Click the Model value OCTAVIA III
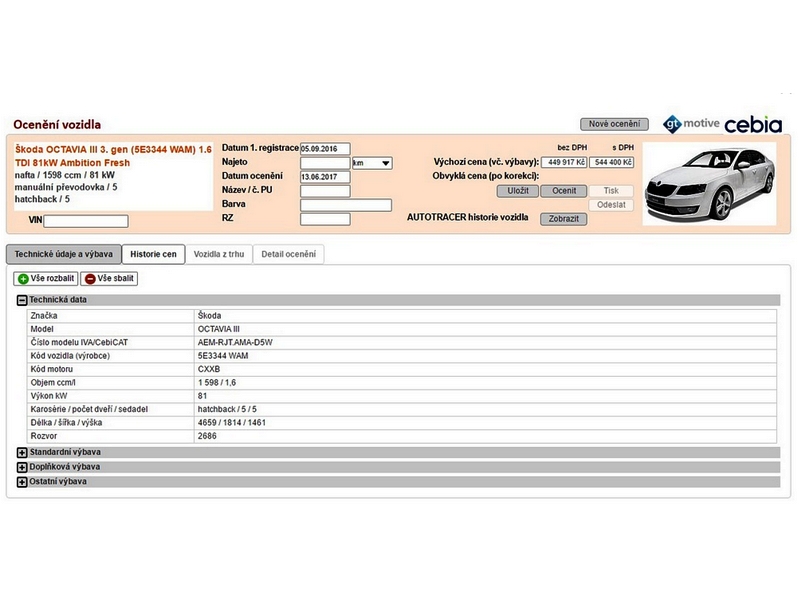 tap(218, 329)
